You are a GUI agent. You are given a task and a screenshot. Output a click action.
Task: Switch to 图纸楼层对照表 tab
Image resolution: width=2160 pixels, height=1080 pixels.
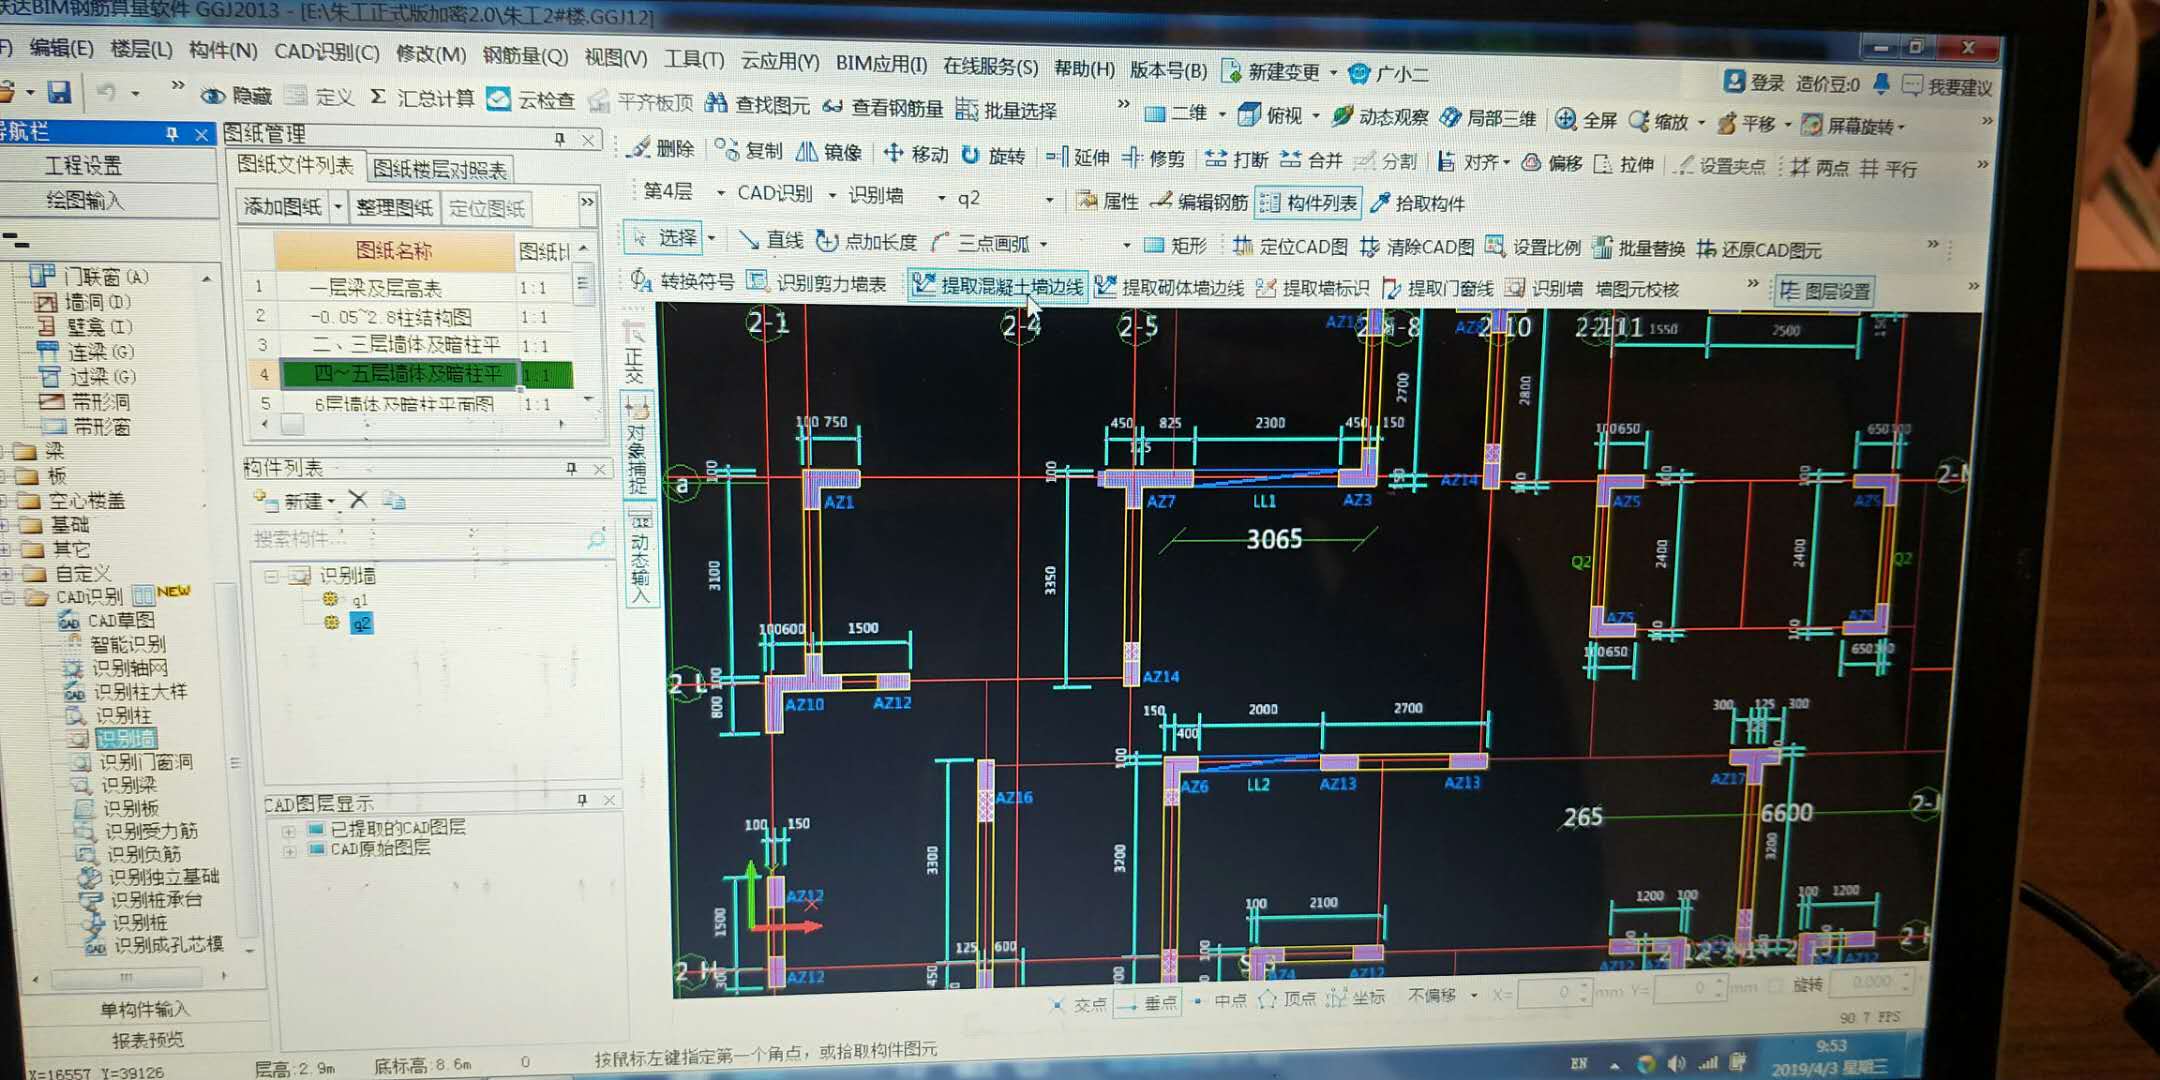pyautogui.click(x=440, y=170)
